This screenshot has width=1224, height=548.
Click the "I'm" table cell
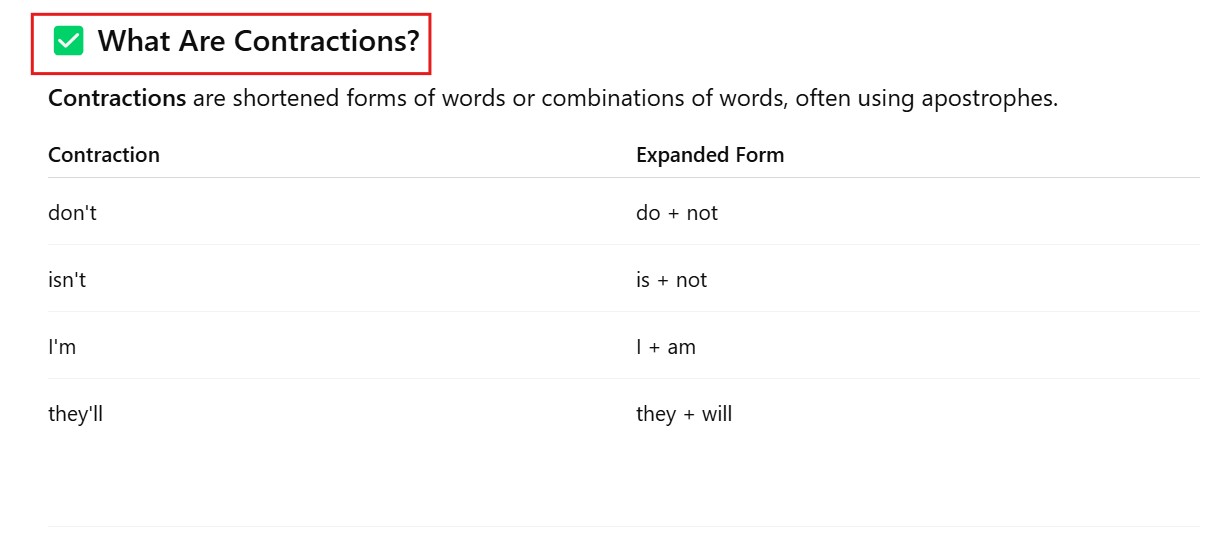tap(62, 347)
